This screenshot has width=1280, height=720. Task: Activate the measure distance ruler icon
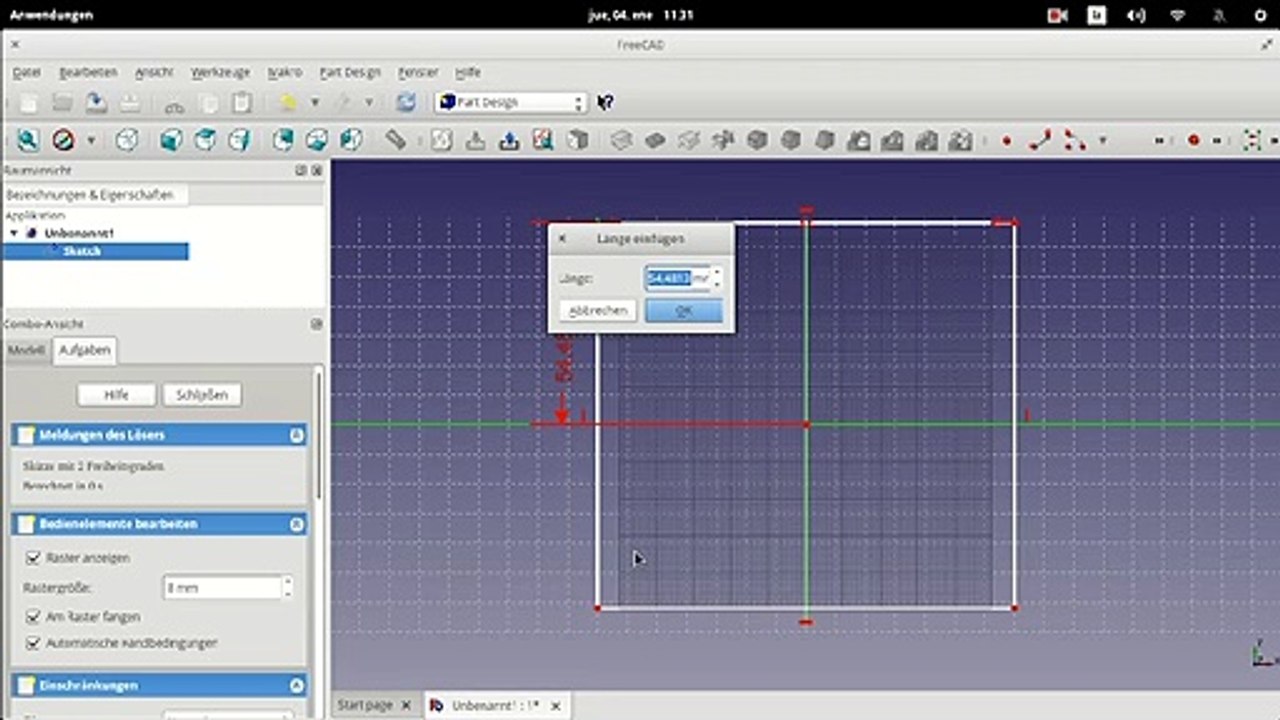396,140
